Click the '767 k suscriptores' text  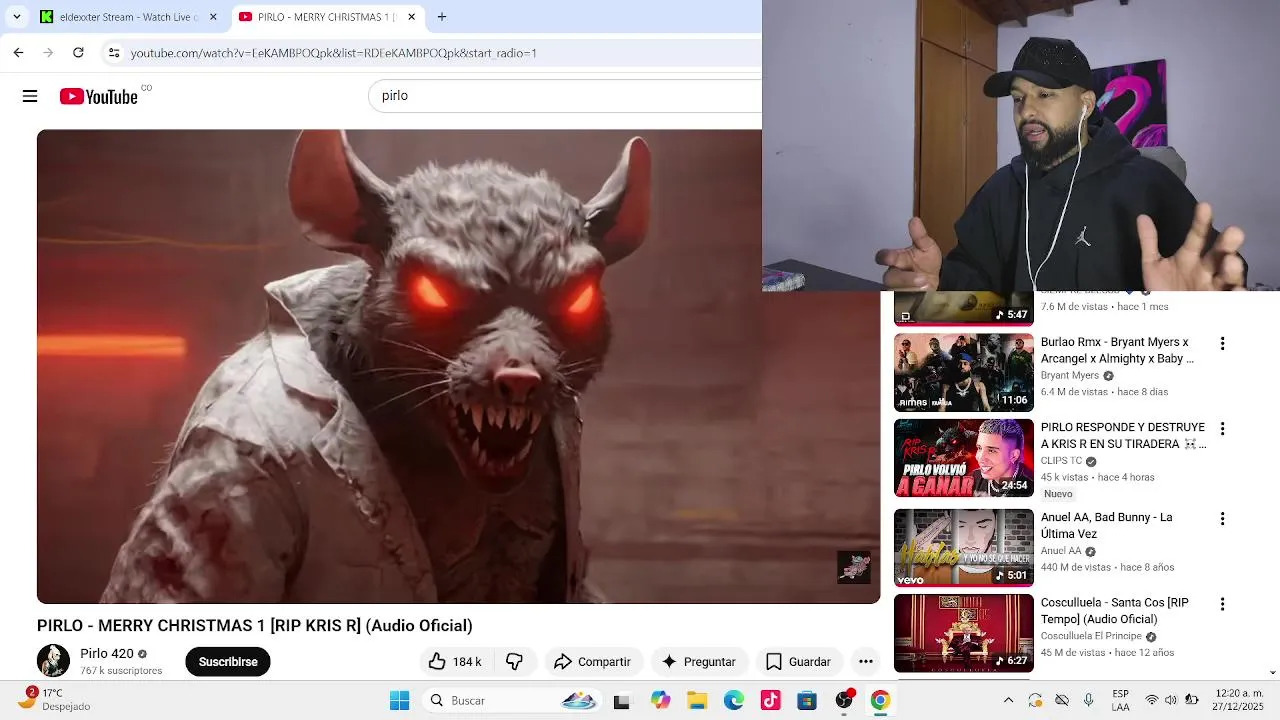(x=121, y=671)
